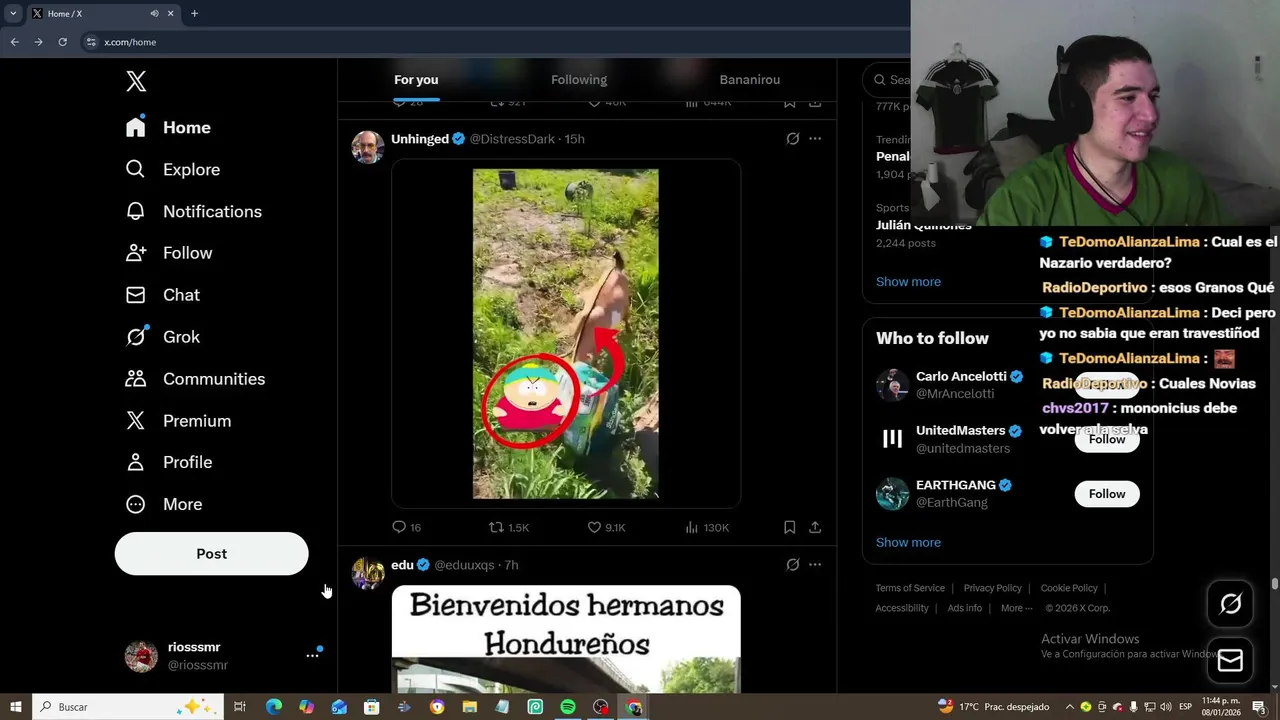This screenshot has width=1280, height=720.
Task: Open the Unhinged display name link
Action: pos(420,139)
